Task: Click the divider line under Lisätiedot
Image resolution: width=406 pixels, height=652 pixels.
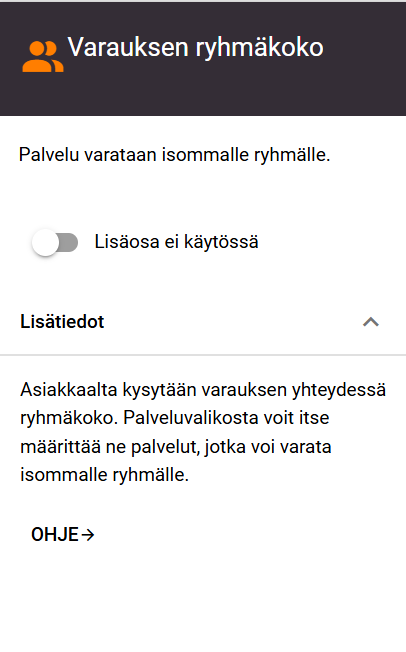Action: click(x=203, y=355)
